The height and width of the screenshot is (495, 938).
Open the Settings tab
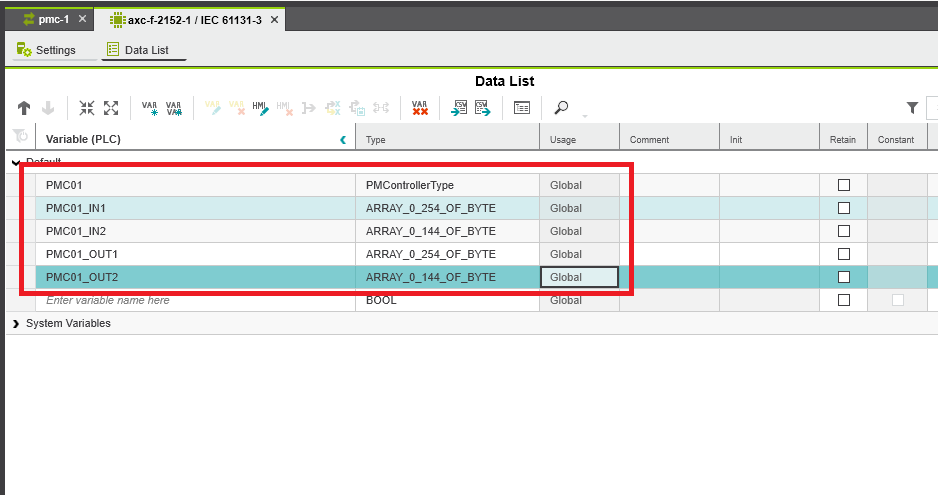coord(47,50)
